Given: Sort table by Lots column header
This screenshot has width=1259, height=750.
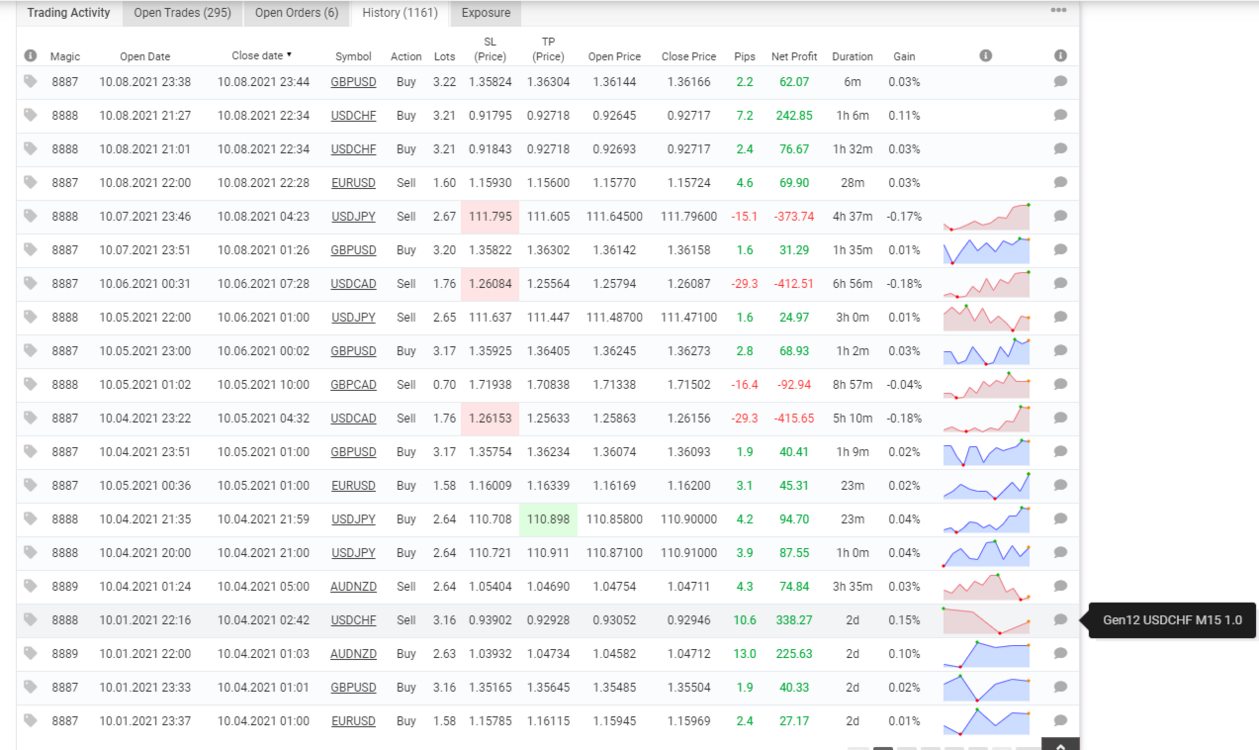Looking at the screenshot, I should (x=444, y=57).
